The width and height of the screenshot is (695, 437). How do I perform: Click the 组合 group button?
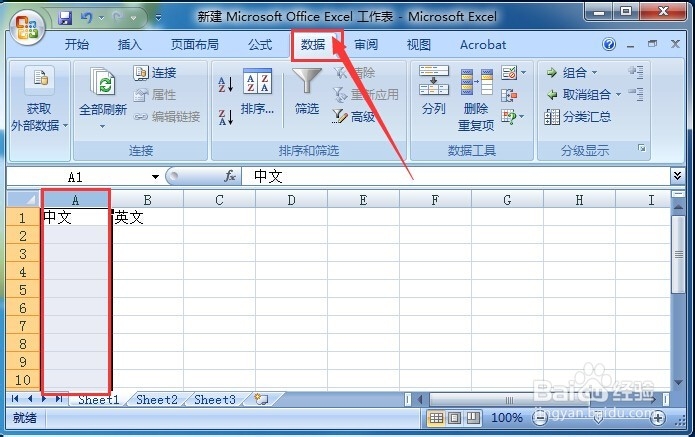567,73
